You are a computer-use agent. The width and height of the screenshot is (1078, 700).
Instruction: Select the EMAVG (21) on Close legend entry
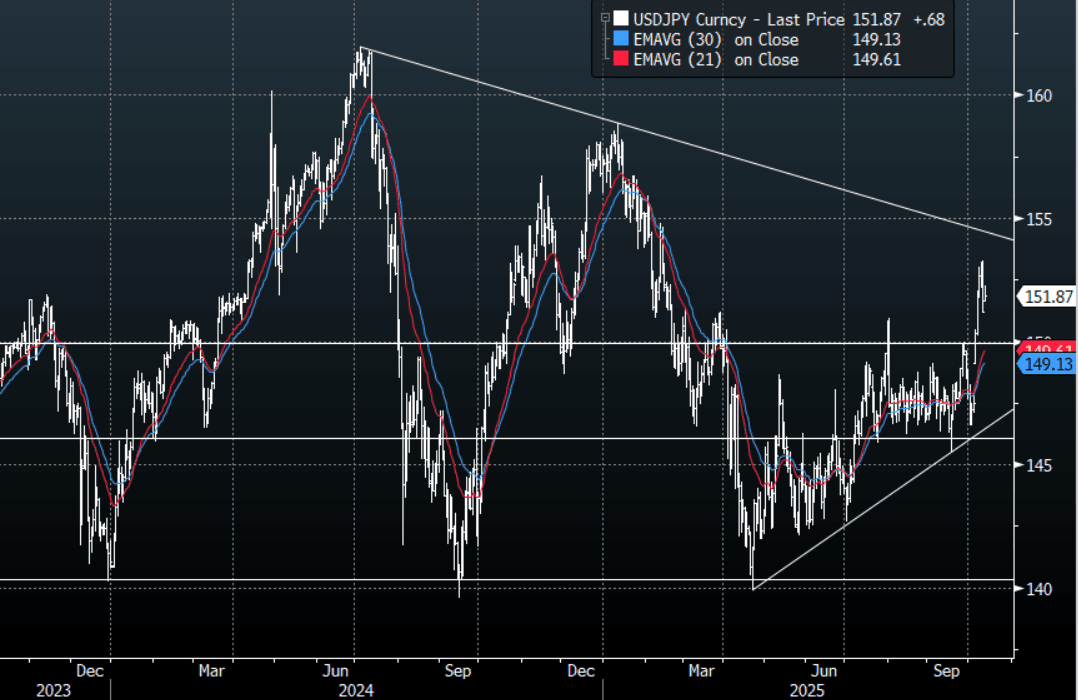pyautogui.click(x=717, y=60)
